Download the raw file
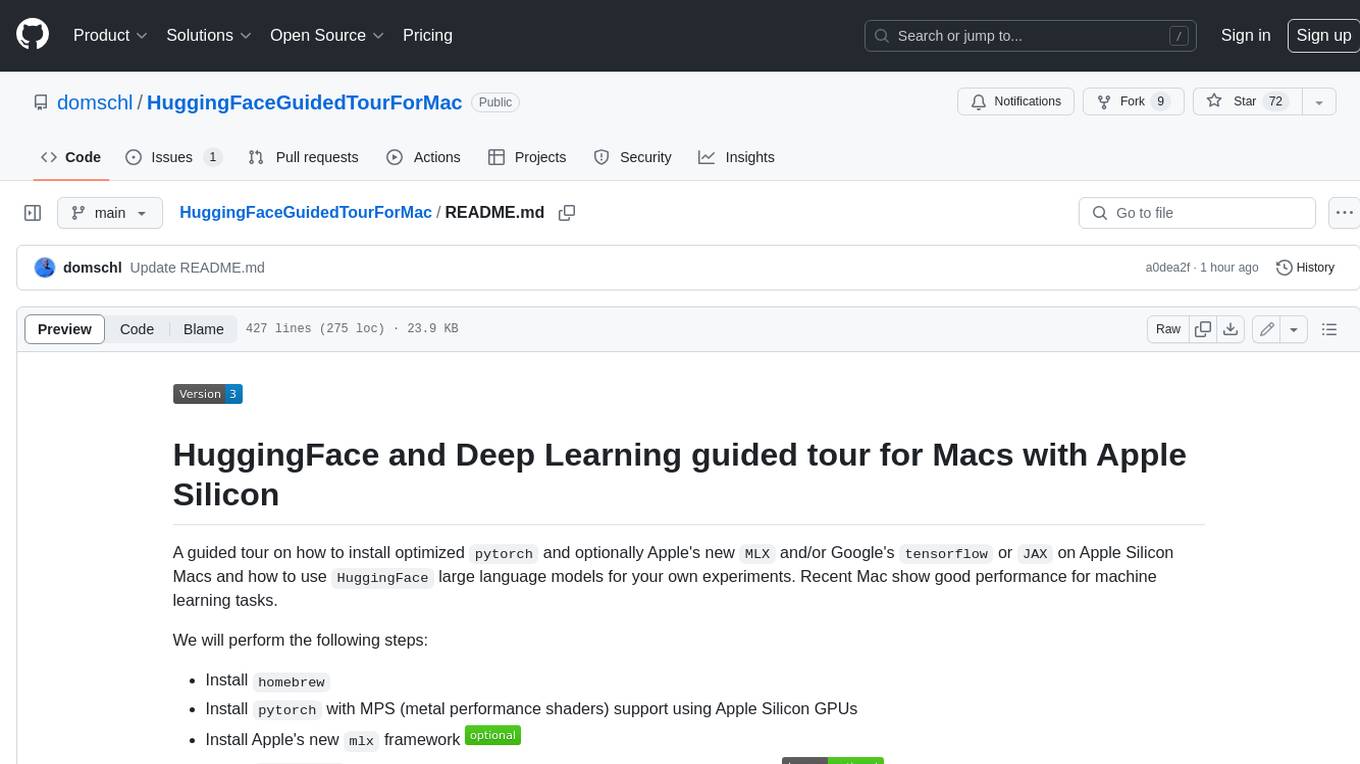The image size is (1360, 764). (1231, 329)
